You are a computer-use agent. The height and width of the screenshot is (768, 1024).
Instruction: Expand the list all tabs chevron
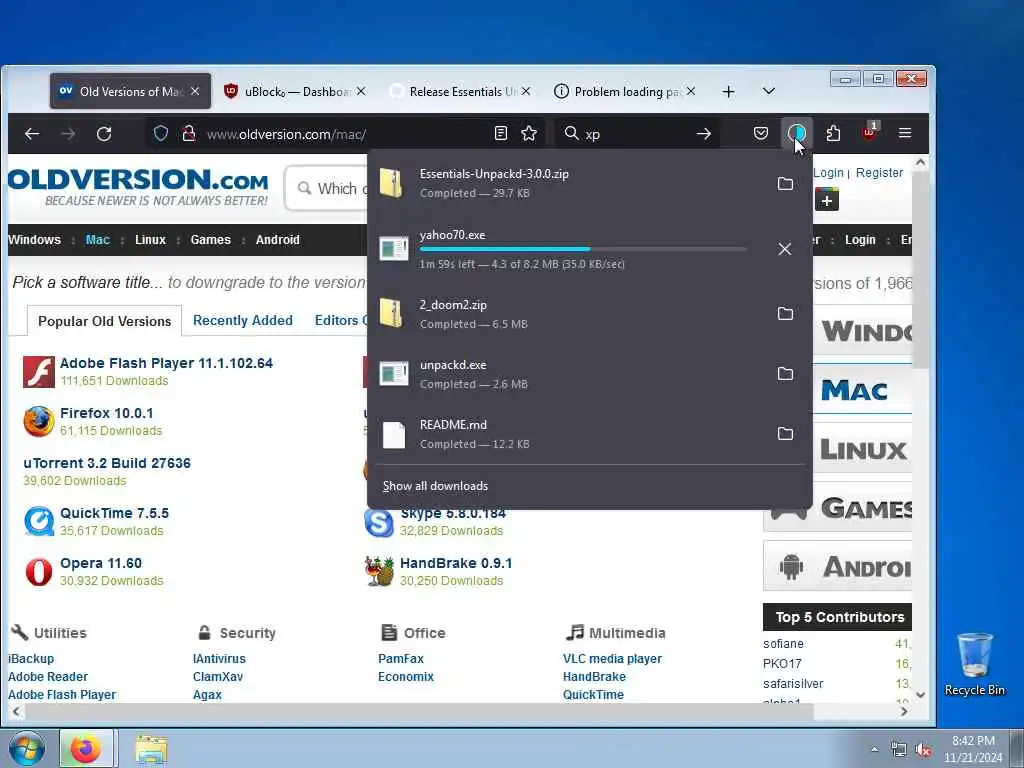coord(769,91)
